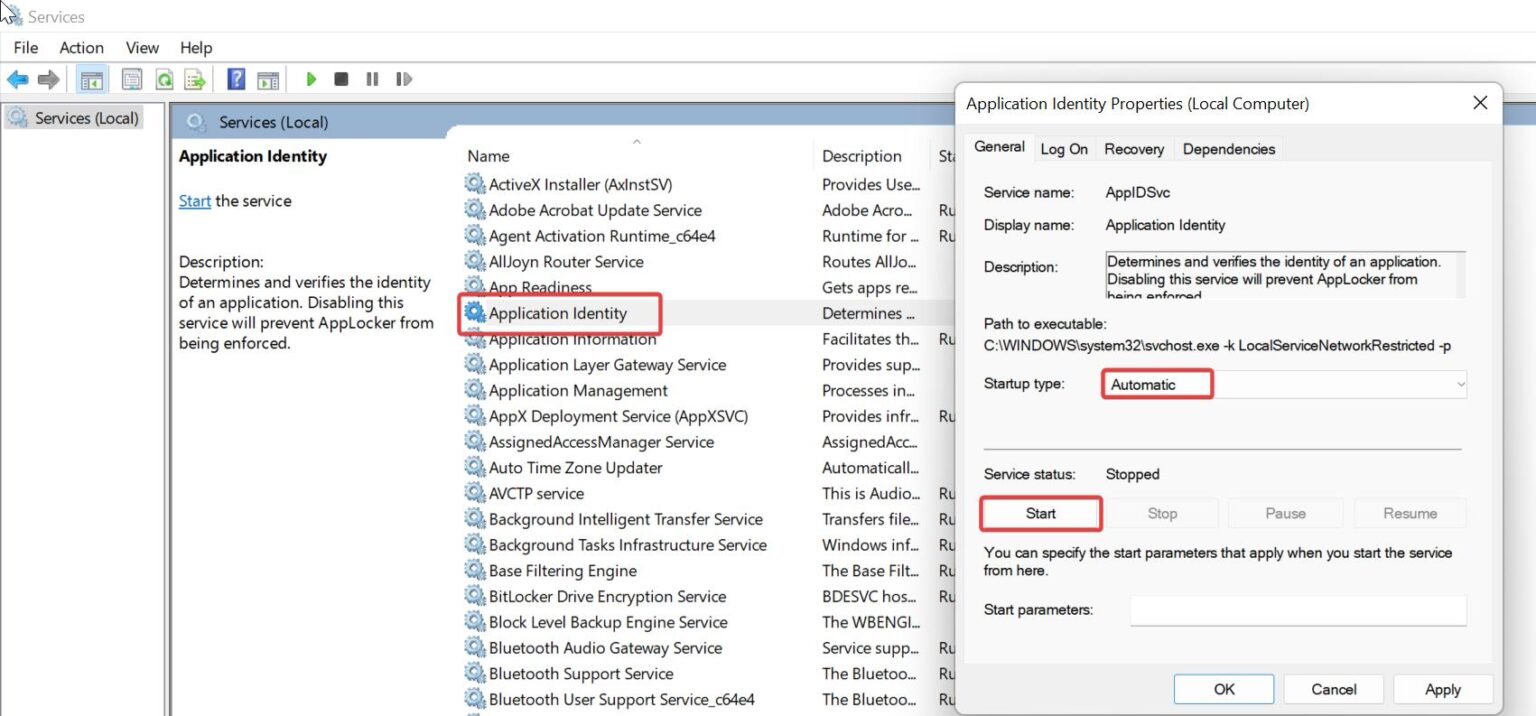The height and width of the screenshot is (716, 1536).
Task: Click the forward navigation arrow icon
Action: pyautogui.click(x=47, y=79)
